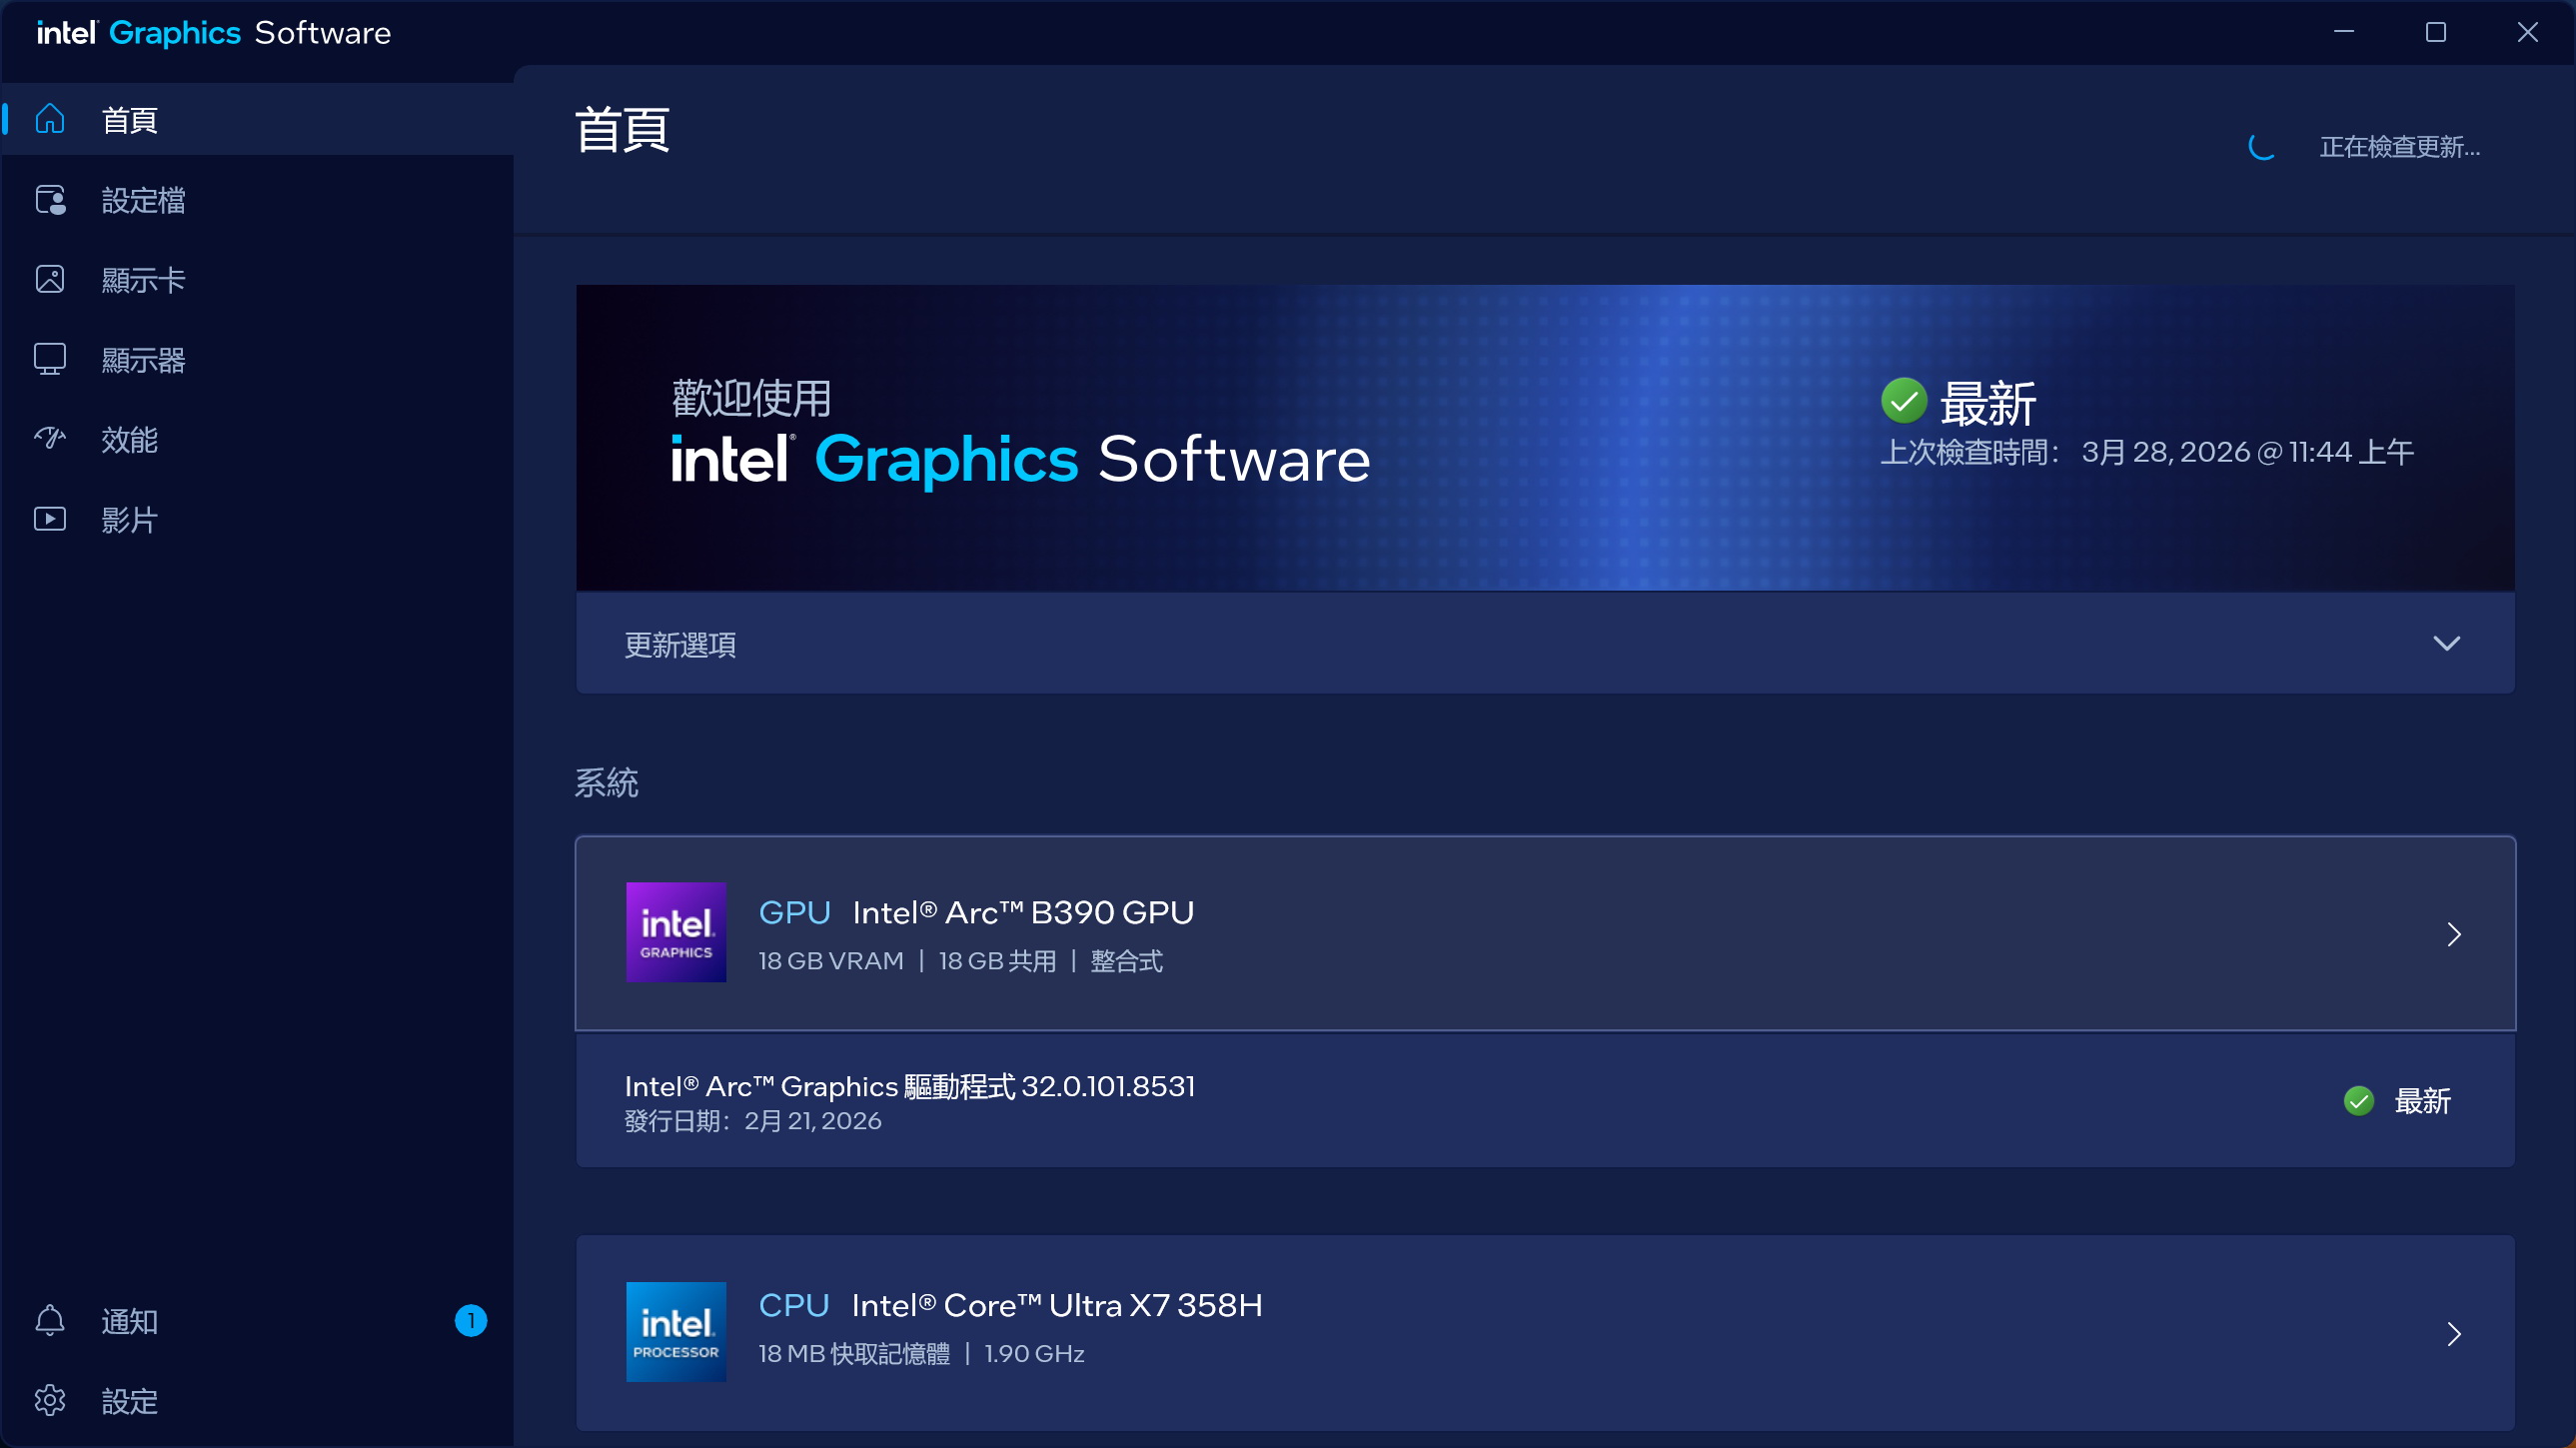Click the home icon in sidebar
The height and width of the screenshot is (1448, 2576).
(x=50, y=119)
